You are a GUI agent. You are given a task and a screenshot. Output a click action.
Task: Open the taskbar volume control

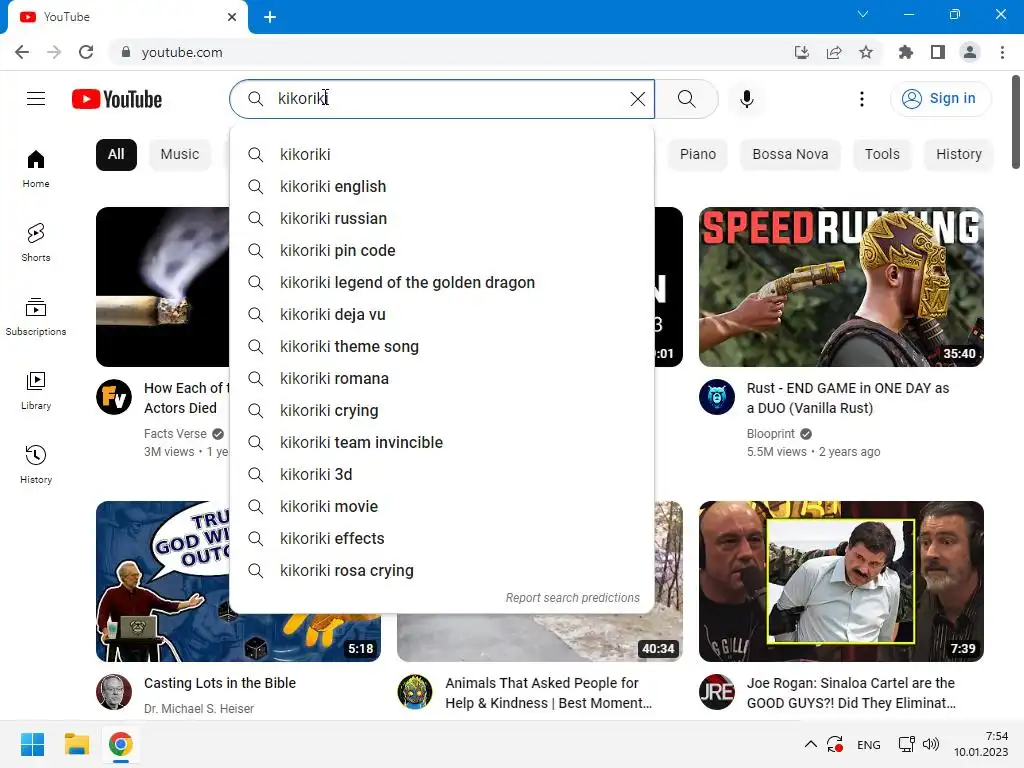coord(931,744)
